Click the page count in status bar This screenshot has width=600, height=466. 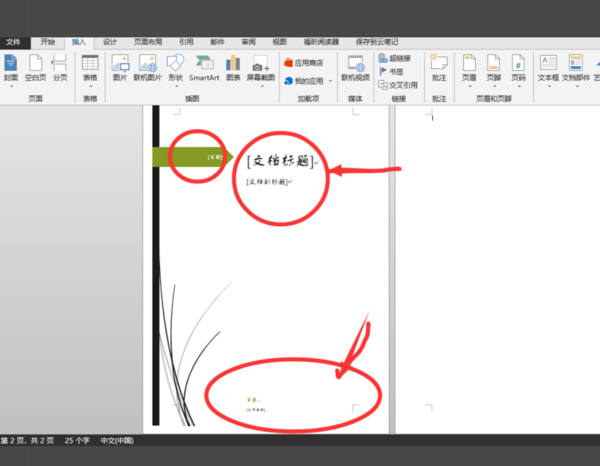coord(27,441)
